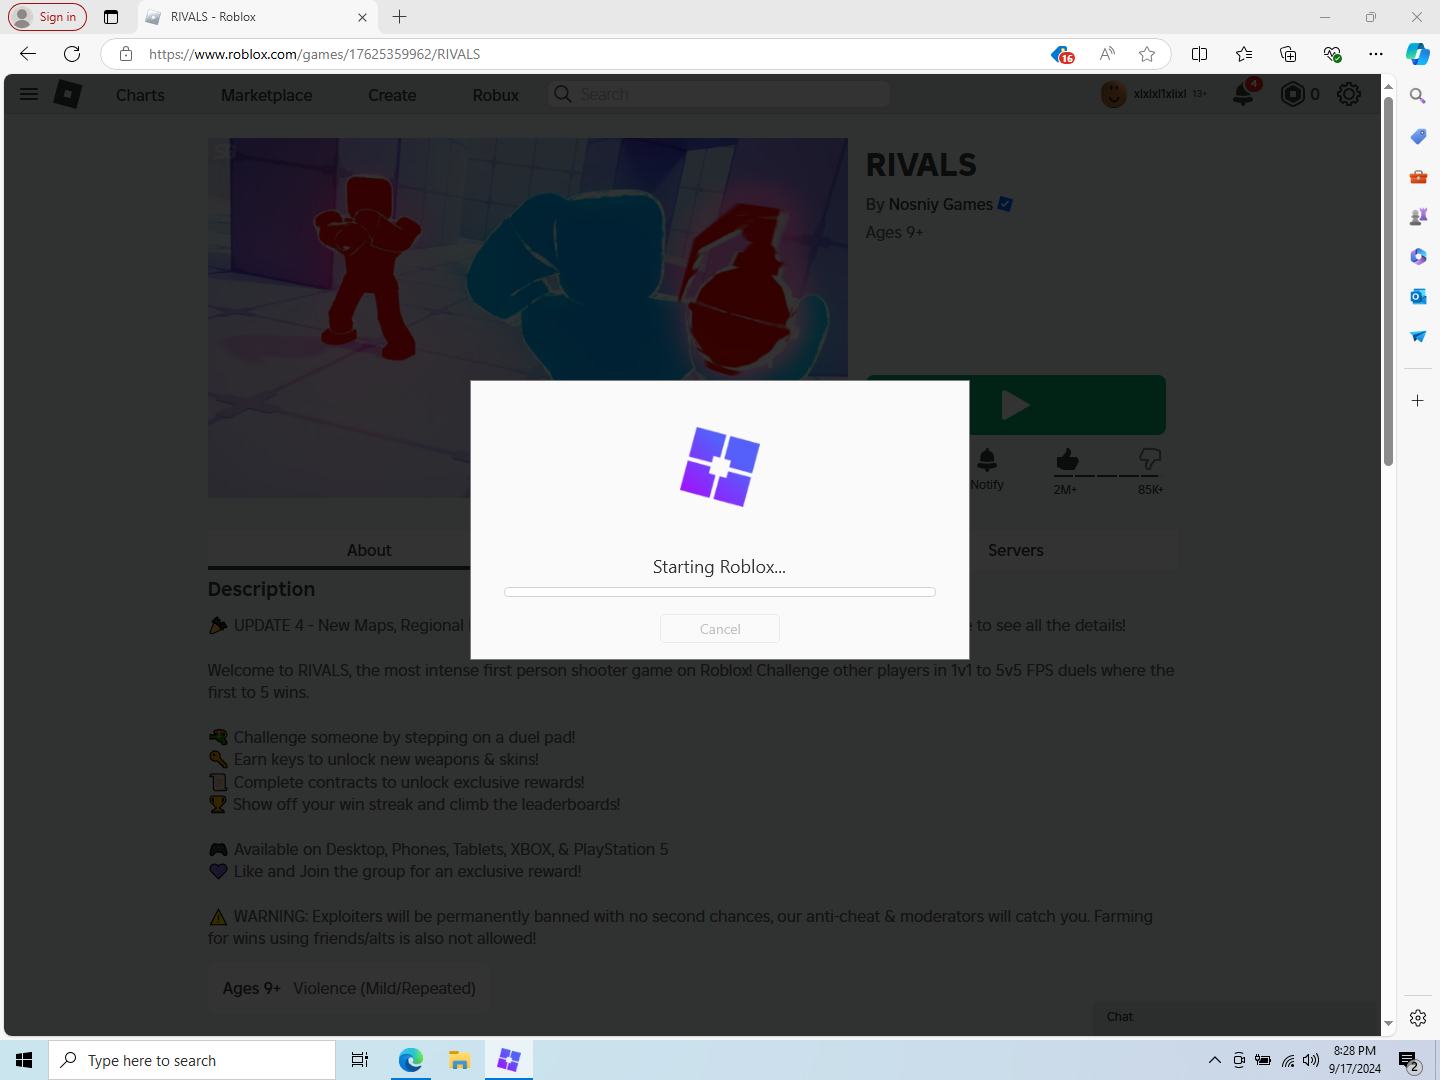Open xlxlxl1xlixl profile avatar

[x=1113, y=94]
